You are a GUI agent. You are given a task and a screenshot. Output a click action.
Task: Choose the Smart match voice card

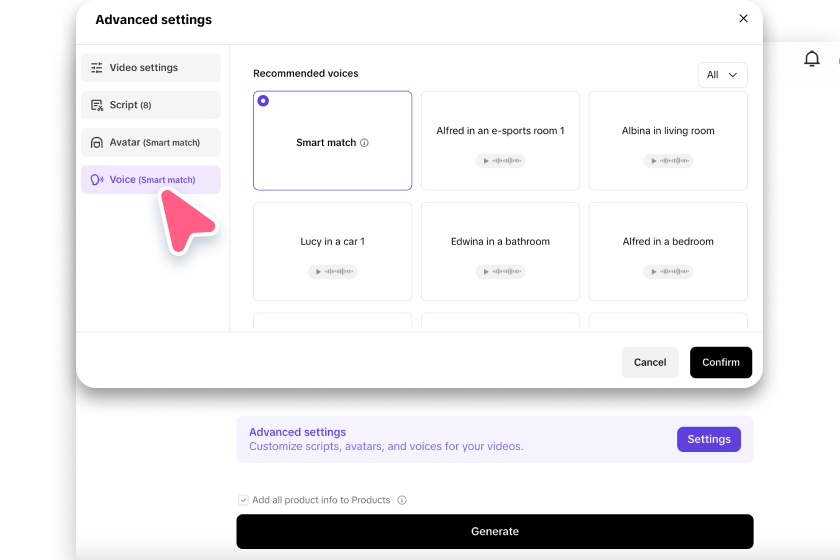[x=332, y=140]
